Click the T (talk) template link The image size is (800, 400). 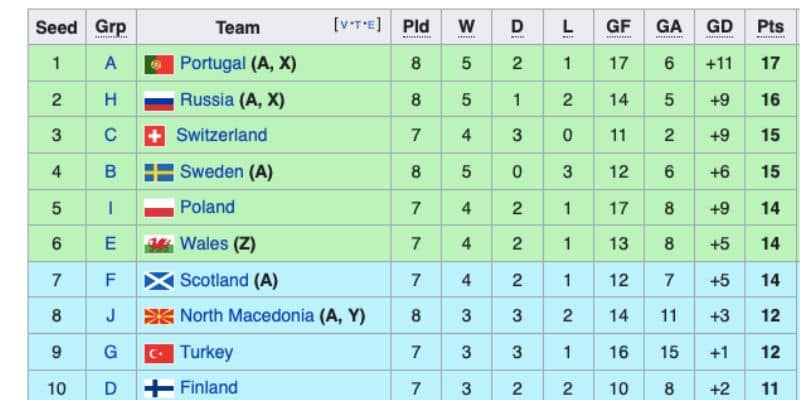pyautogui.click(x=358, y=25)
